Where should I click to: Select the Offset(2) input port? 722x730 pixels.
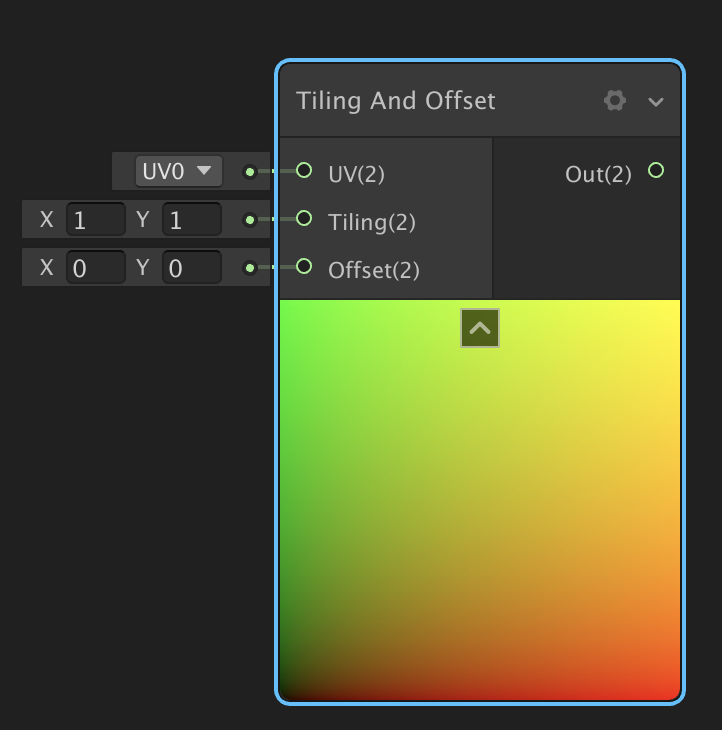tap(304, 266)
